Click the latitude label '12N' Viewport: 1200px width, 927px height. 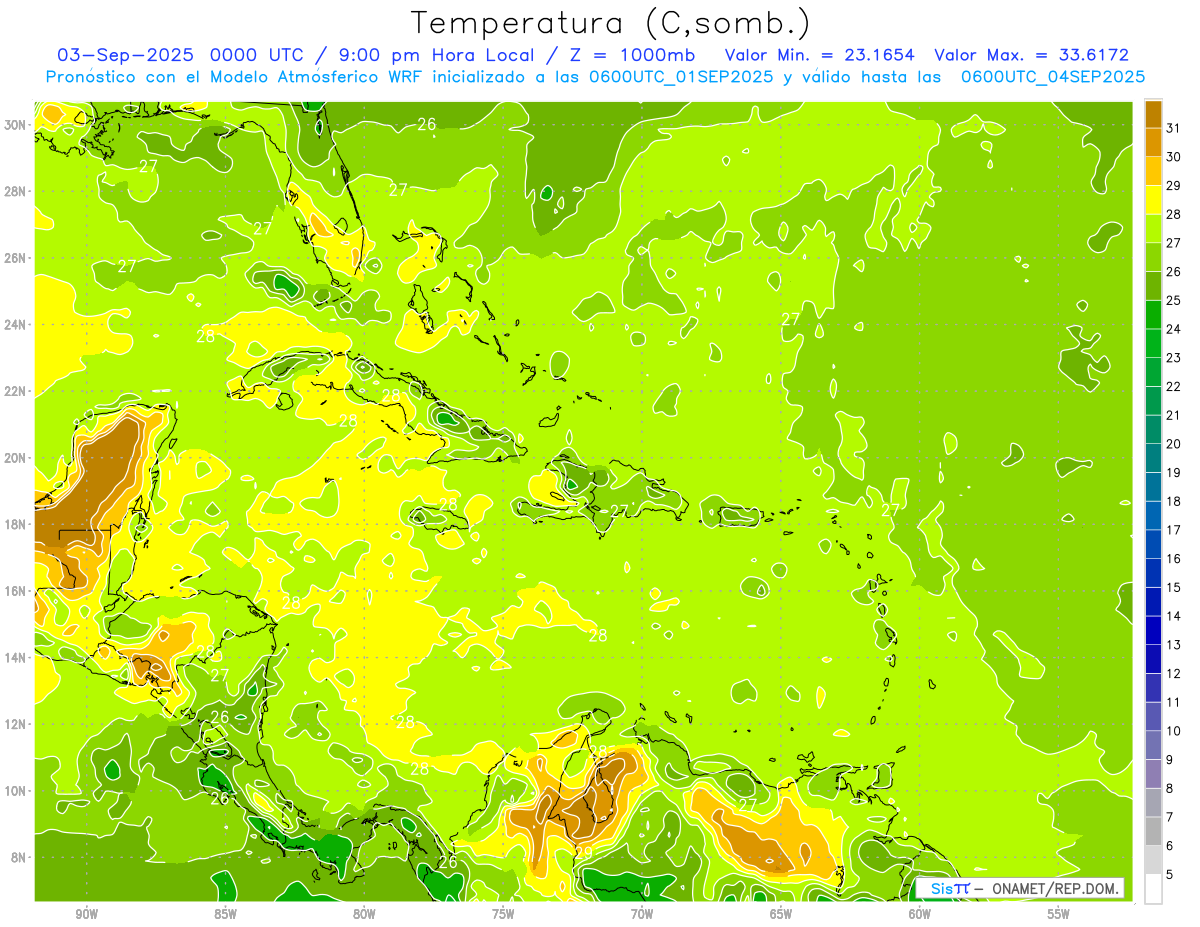pos(17,724)
